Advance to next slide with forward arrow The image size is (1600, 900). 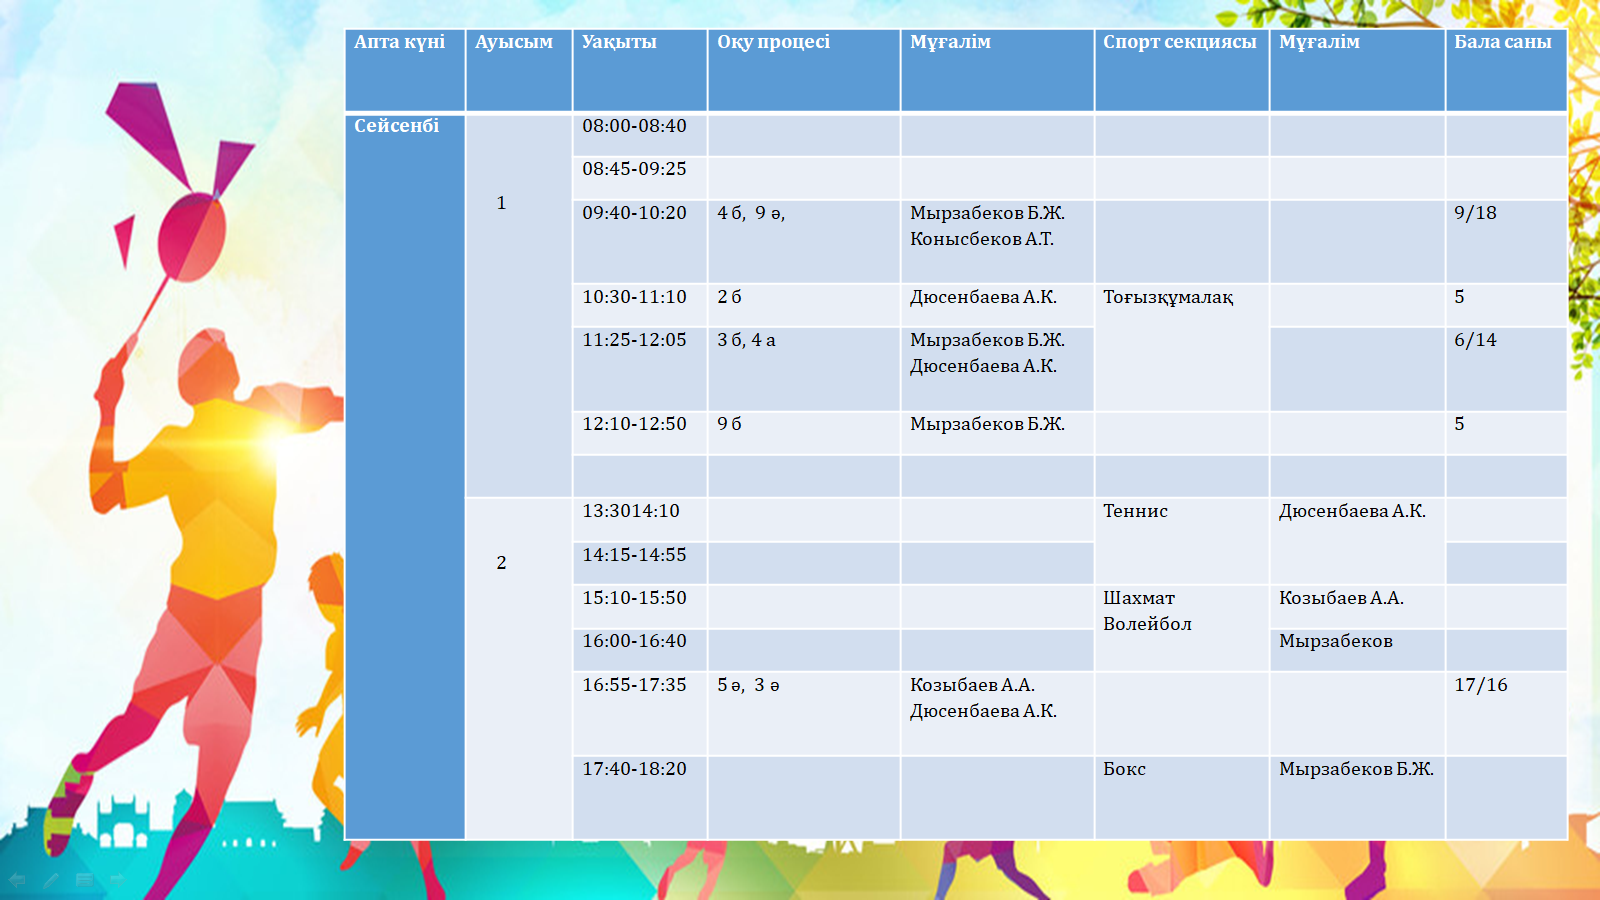click(117, 880)
